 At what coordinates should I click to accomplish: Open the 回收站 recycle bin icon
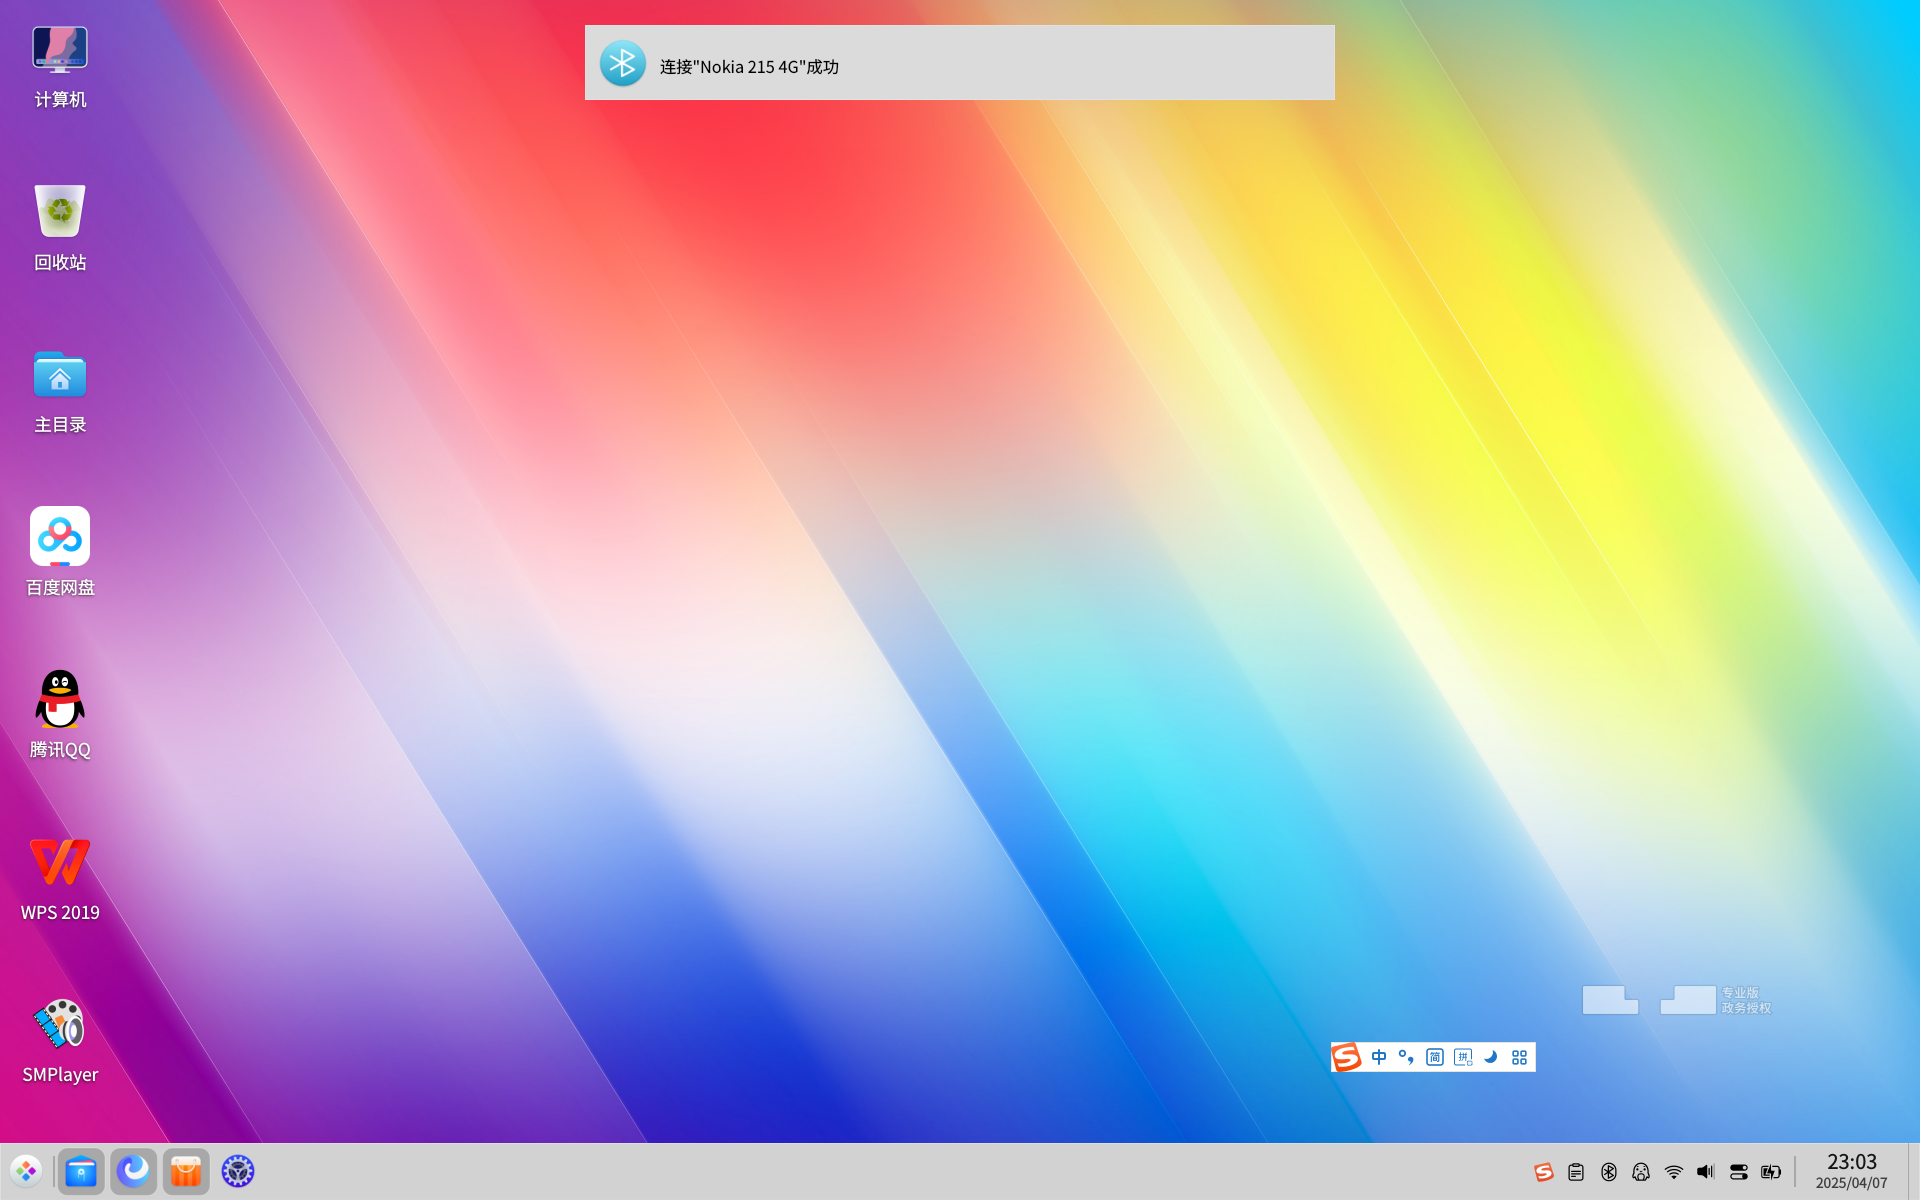[x=60, y=229]
